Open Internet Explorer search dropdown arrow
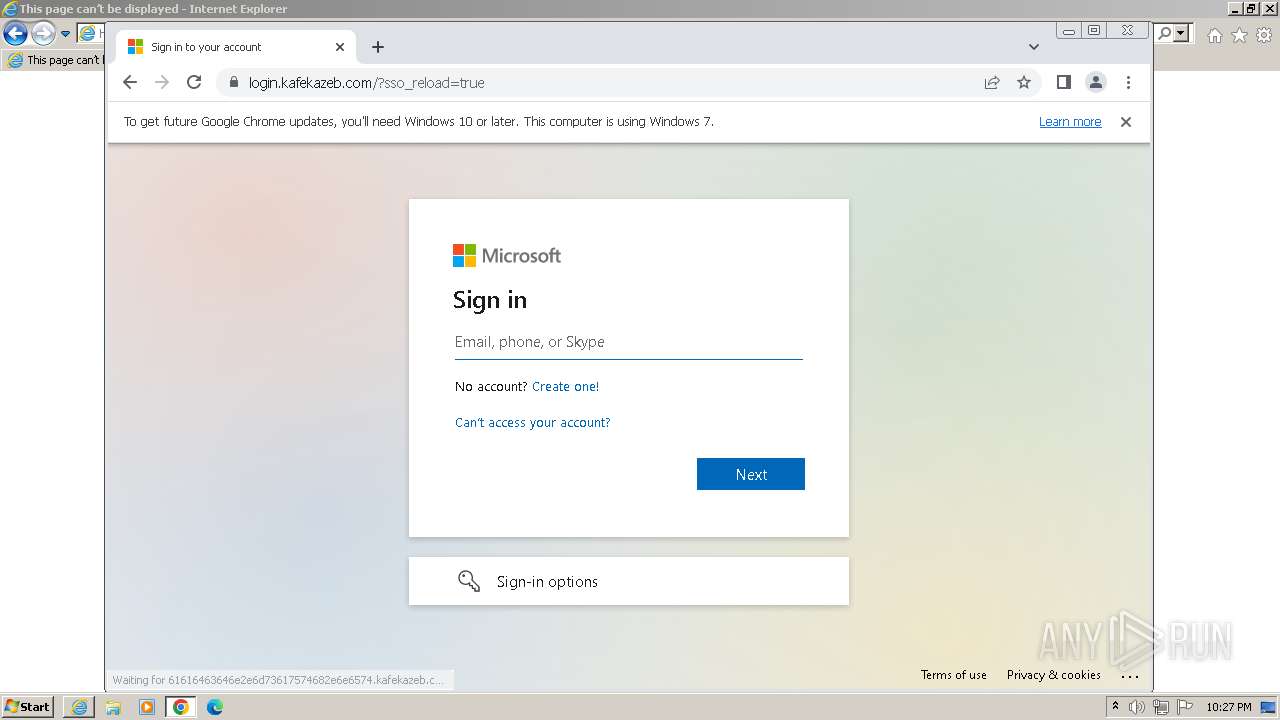This screenshot has height=720, width=1280. (x=1181, y=34)
